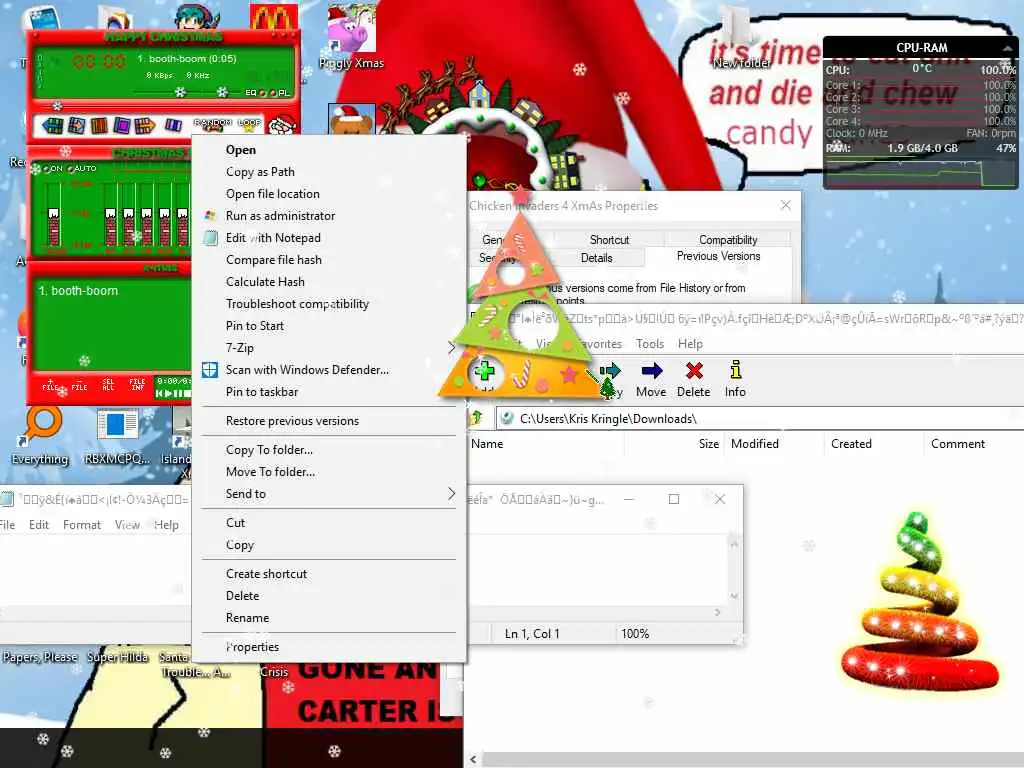Click the red Delete X icon in 7-Zip
The height and width of the screenshot is (768, 1024).
click(694, 371)
